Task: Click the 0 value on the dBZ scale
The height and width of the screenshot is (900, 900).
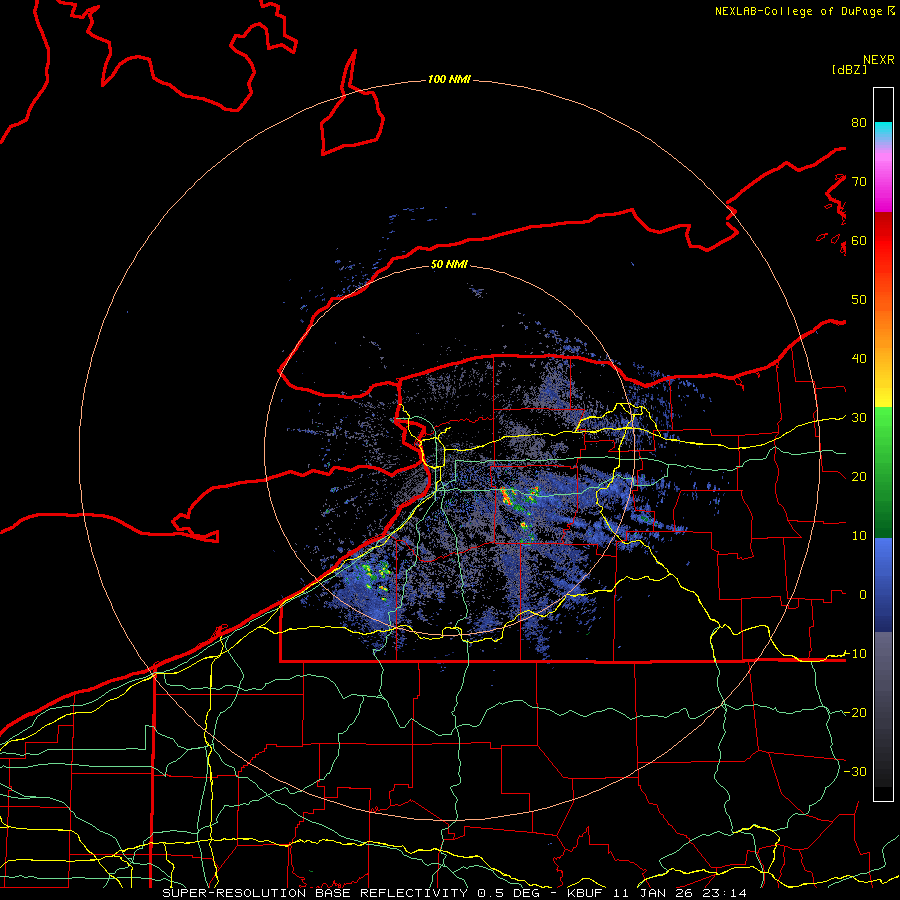Action: tap(863, 595)
